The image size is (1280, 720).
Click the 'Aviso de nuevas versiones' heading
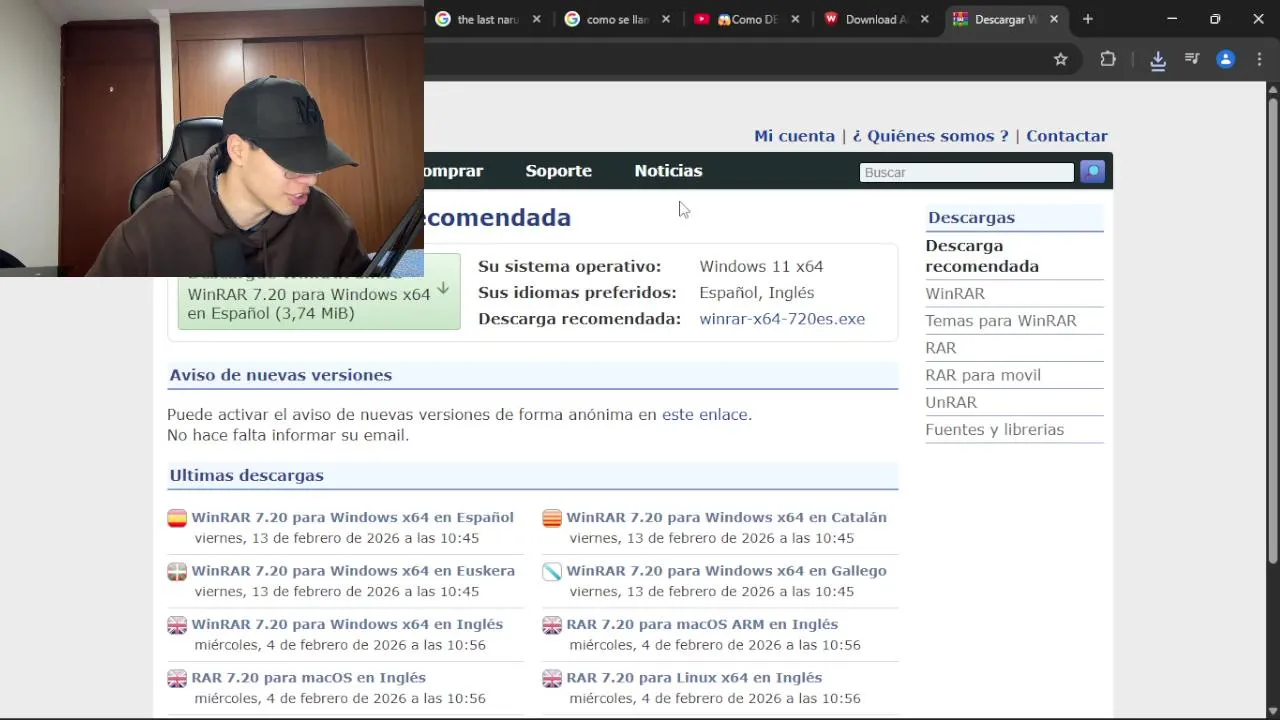280,375
